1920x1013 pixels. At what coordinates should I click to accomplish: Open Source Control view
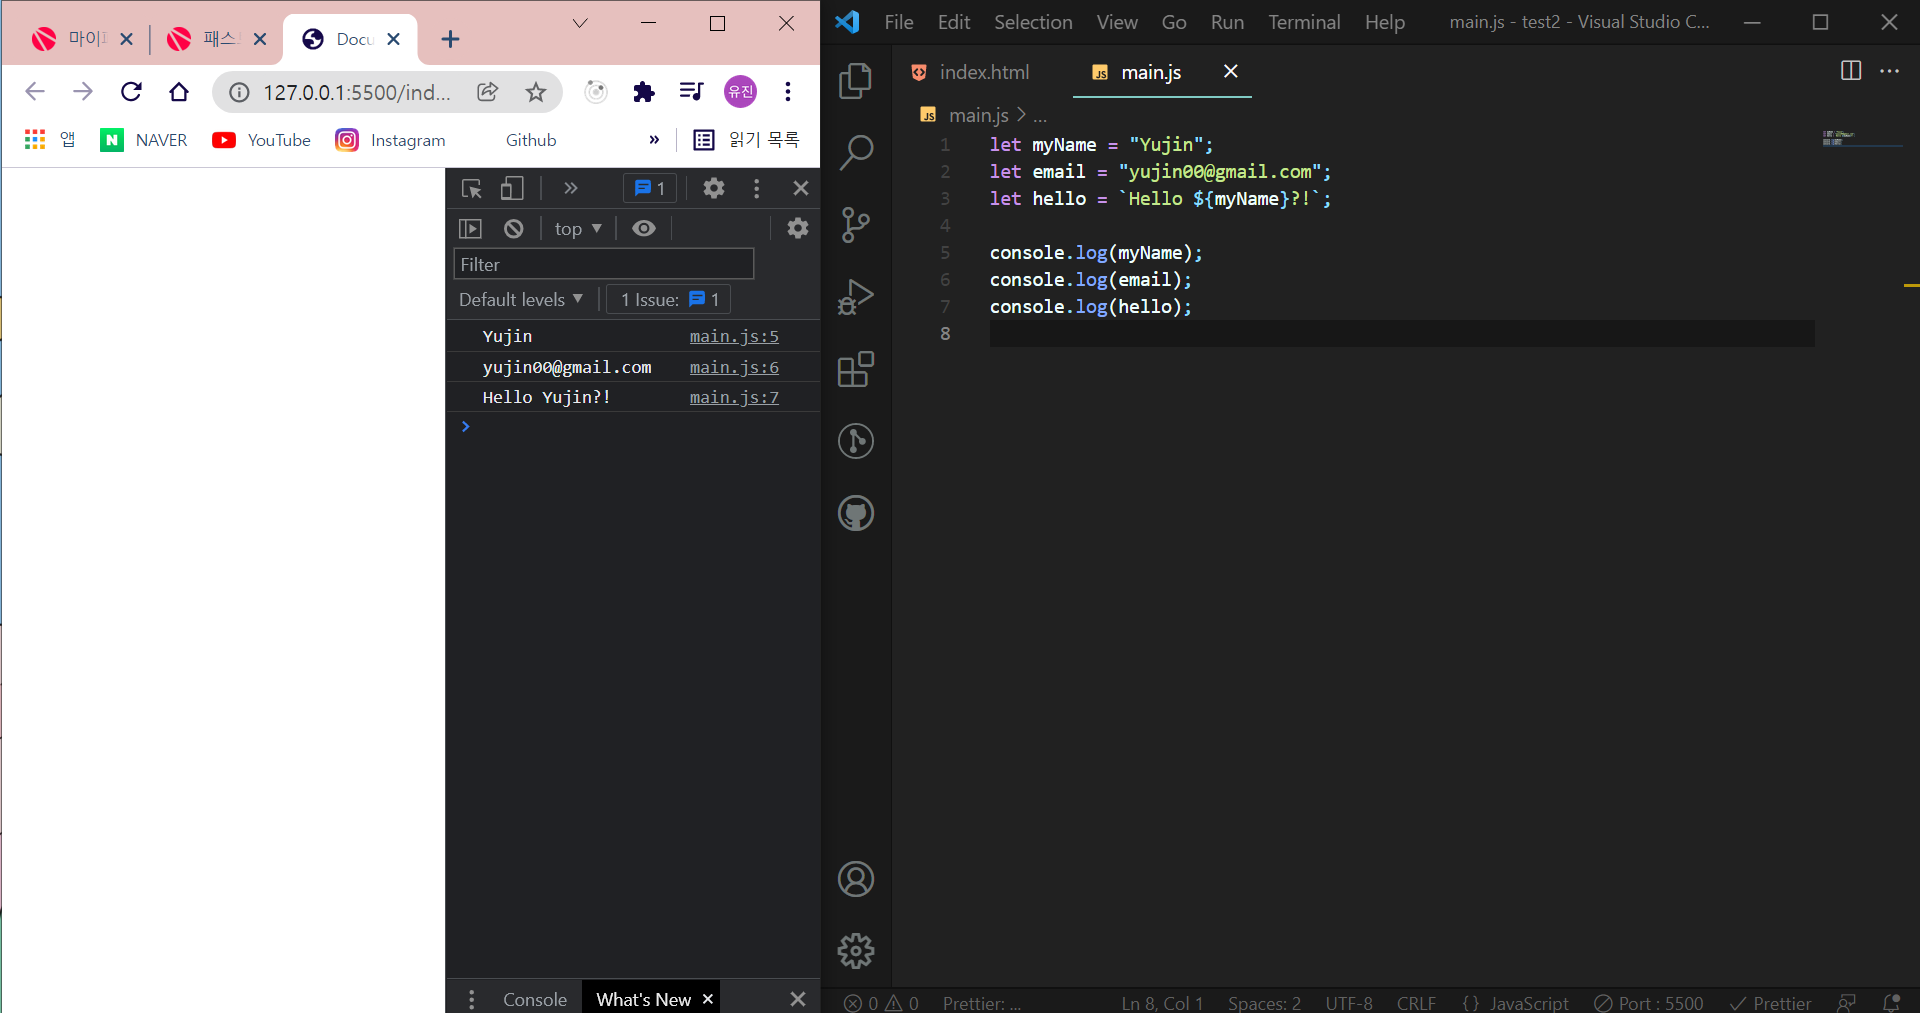855,225
